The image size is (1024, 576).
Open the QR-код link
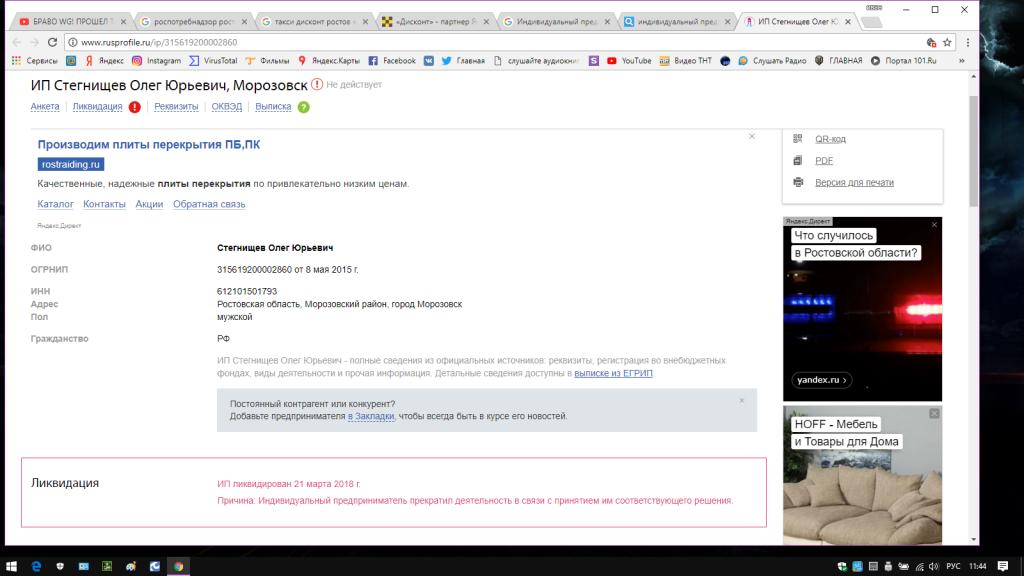point(830,139)
